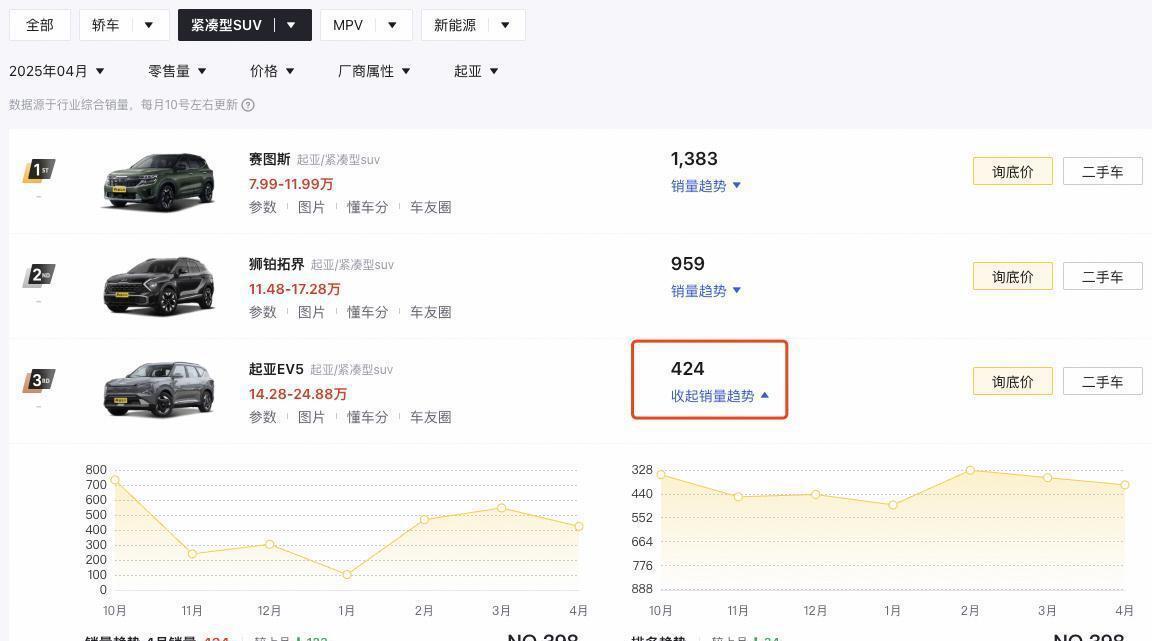Click the 3月 data point on sales chart
Viewport: 1152px width, 641px height.
click(501, 508)
